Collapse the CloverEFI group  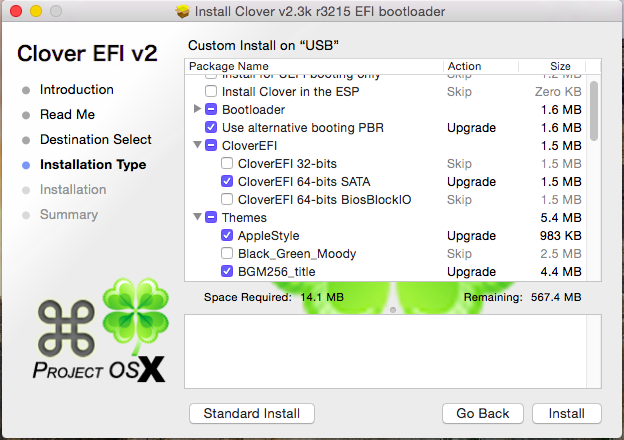pos(197,146)
